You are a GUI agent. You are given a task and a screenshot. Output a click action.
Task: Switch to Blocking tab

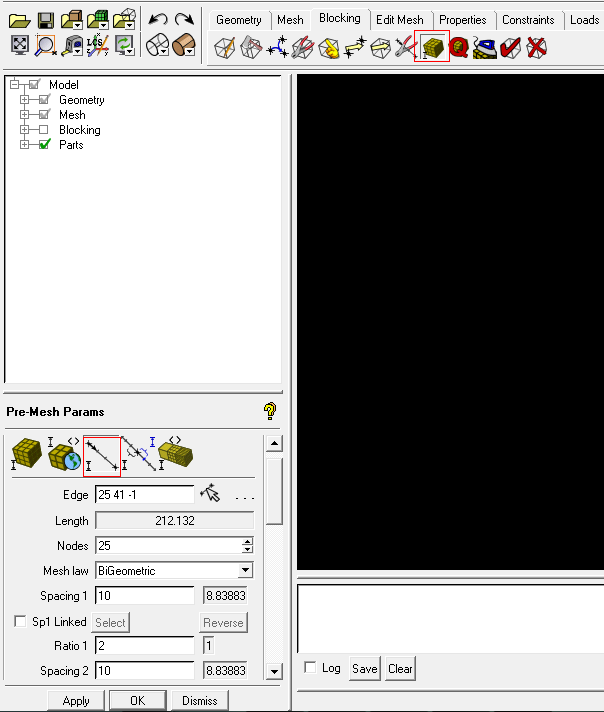340,18
